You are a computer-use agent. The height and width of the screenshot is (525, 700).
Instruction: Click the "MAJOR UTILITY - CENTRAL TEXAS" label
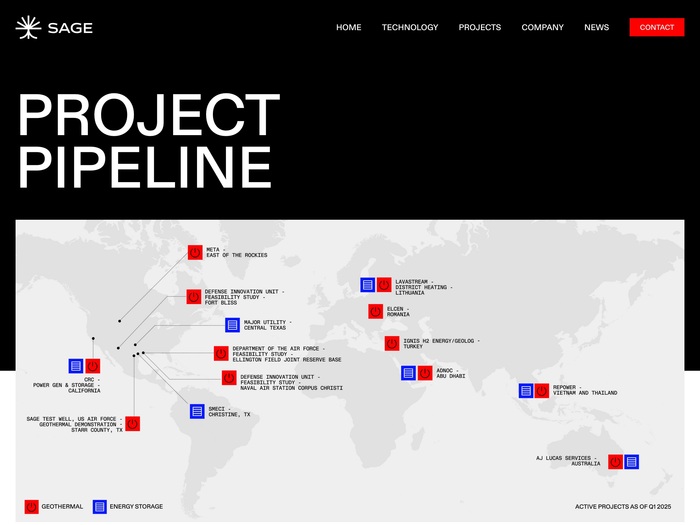pyautogui.click(x=267, y=325)
